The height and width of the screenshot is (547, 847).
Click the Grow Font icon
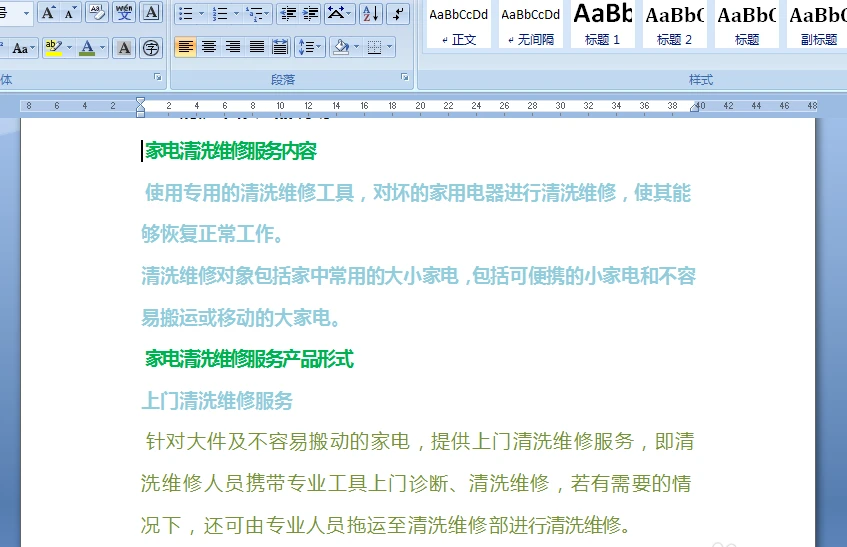point(47,13)
